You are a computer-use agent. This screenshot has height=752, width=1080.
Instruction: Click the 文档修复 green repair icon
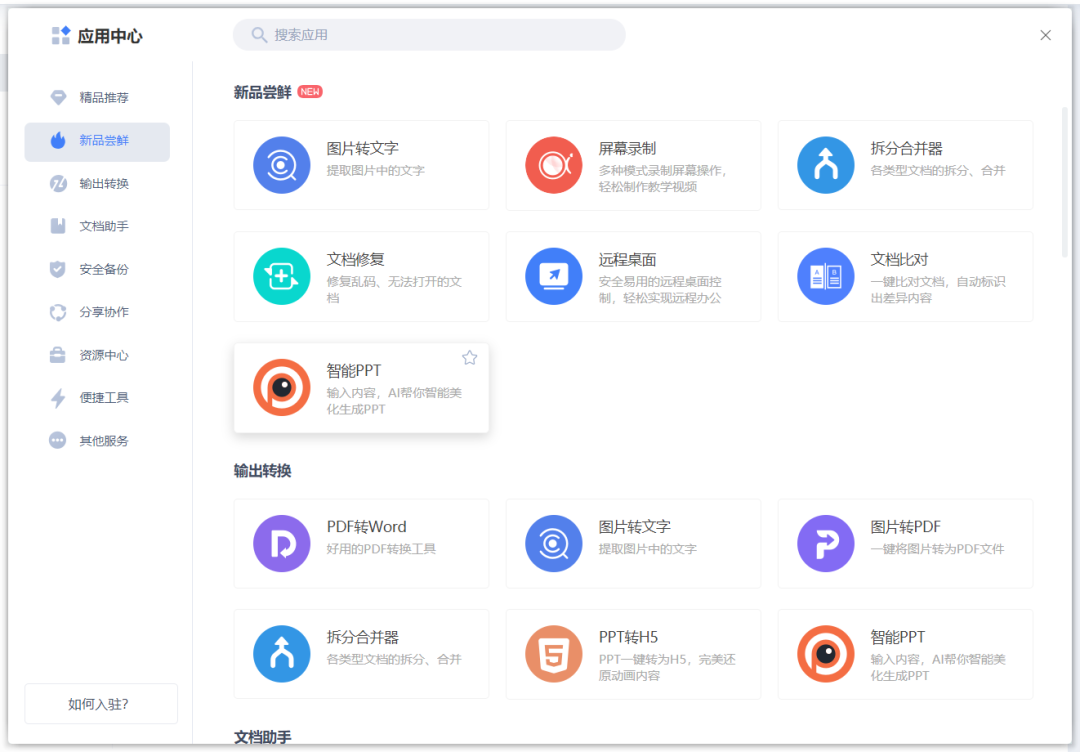tap(282, 276)
